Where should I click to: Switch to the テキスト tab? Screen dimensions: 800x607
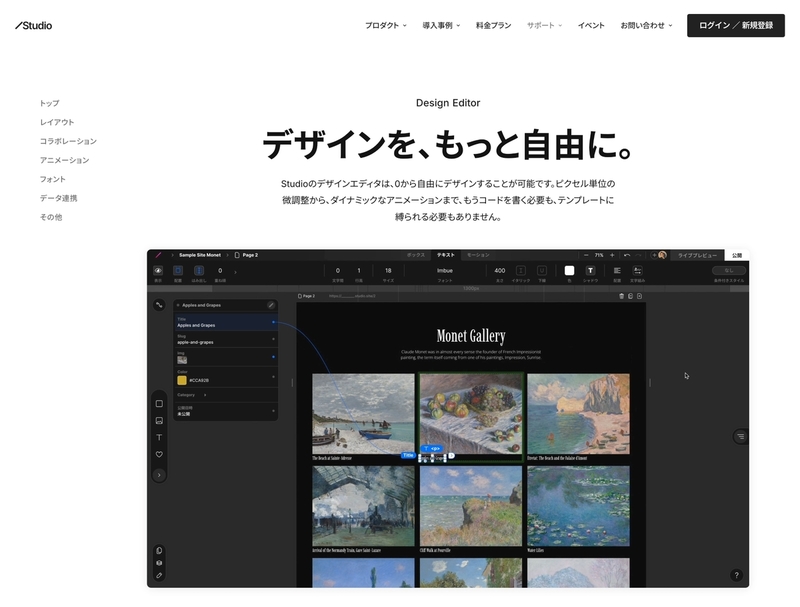445,255
